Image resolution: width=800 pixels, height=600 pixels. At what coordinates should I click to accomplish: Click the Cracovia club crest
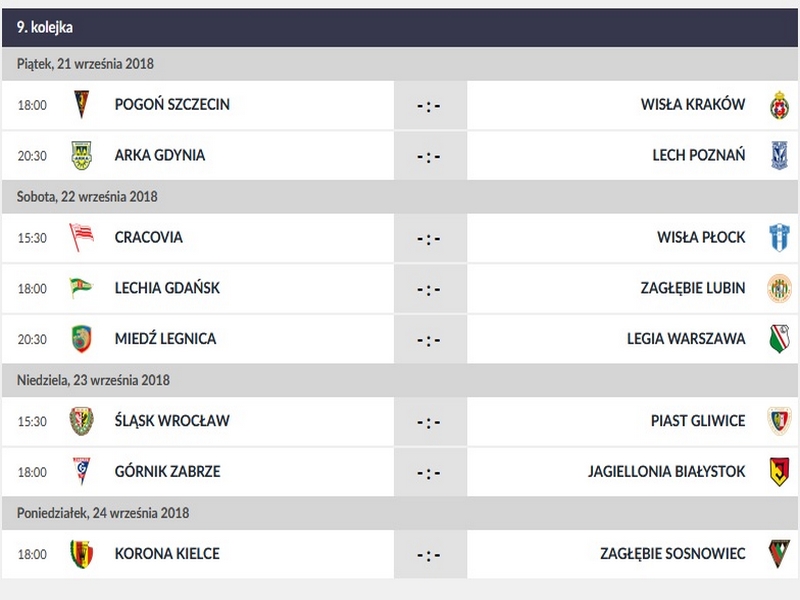pyautogui.click(x=81, y=238)
